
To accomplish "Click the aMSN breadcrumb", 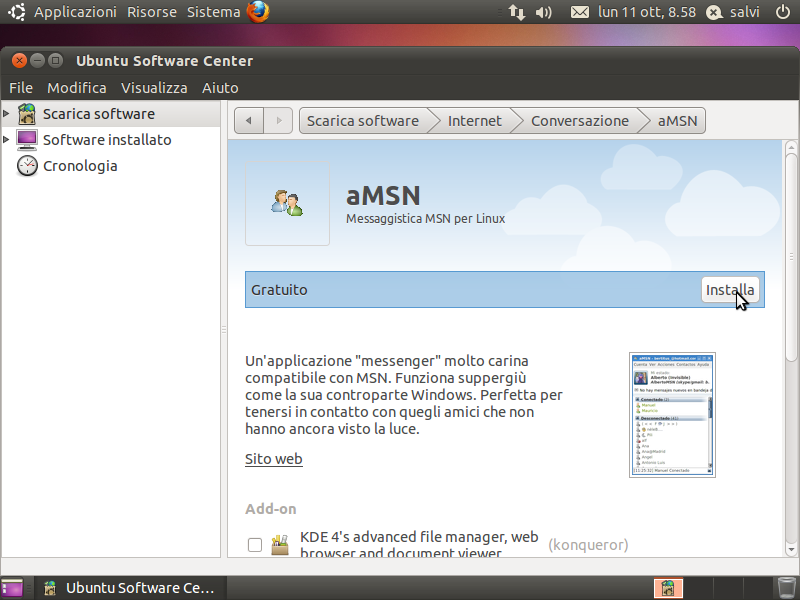I will click(678, 121).
